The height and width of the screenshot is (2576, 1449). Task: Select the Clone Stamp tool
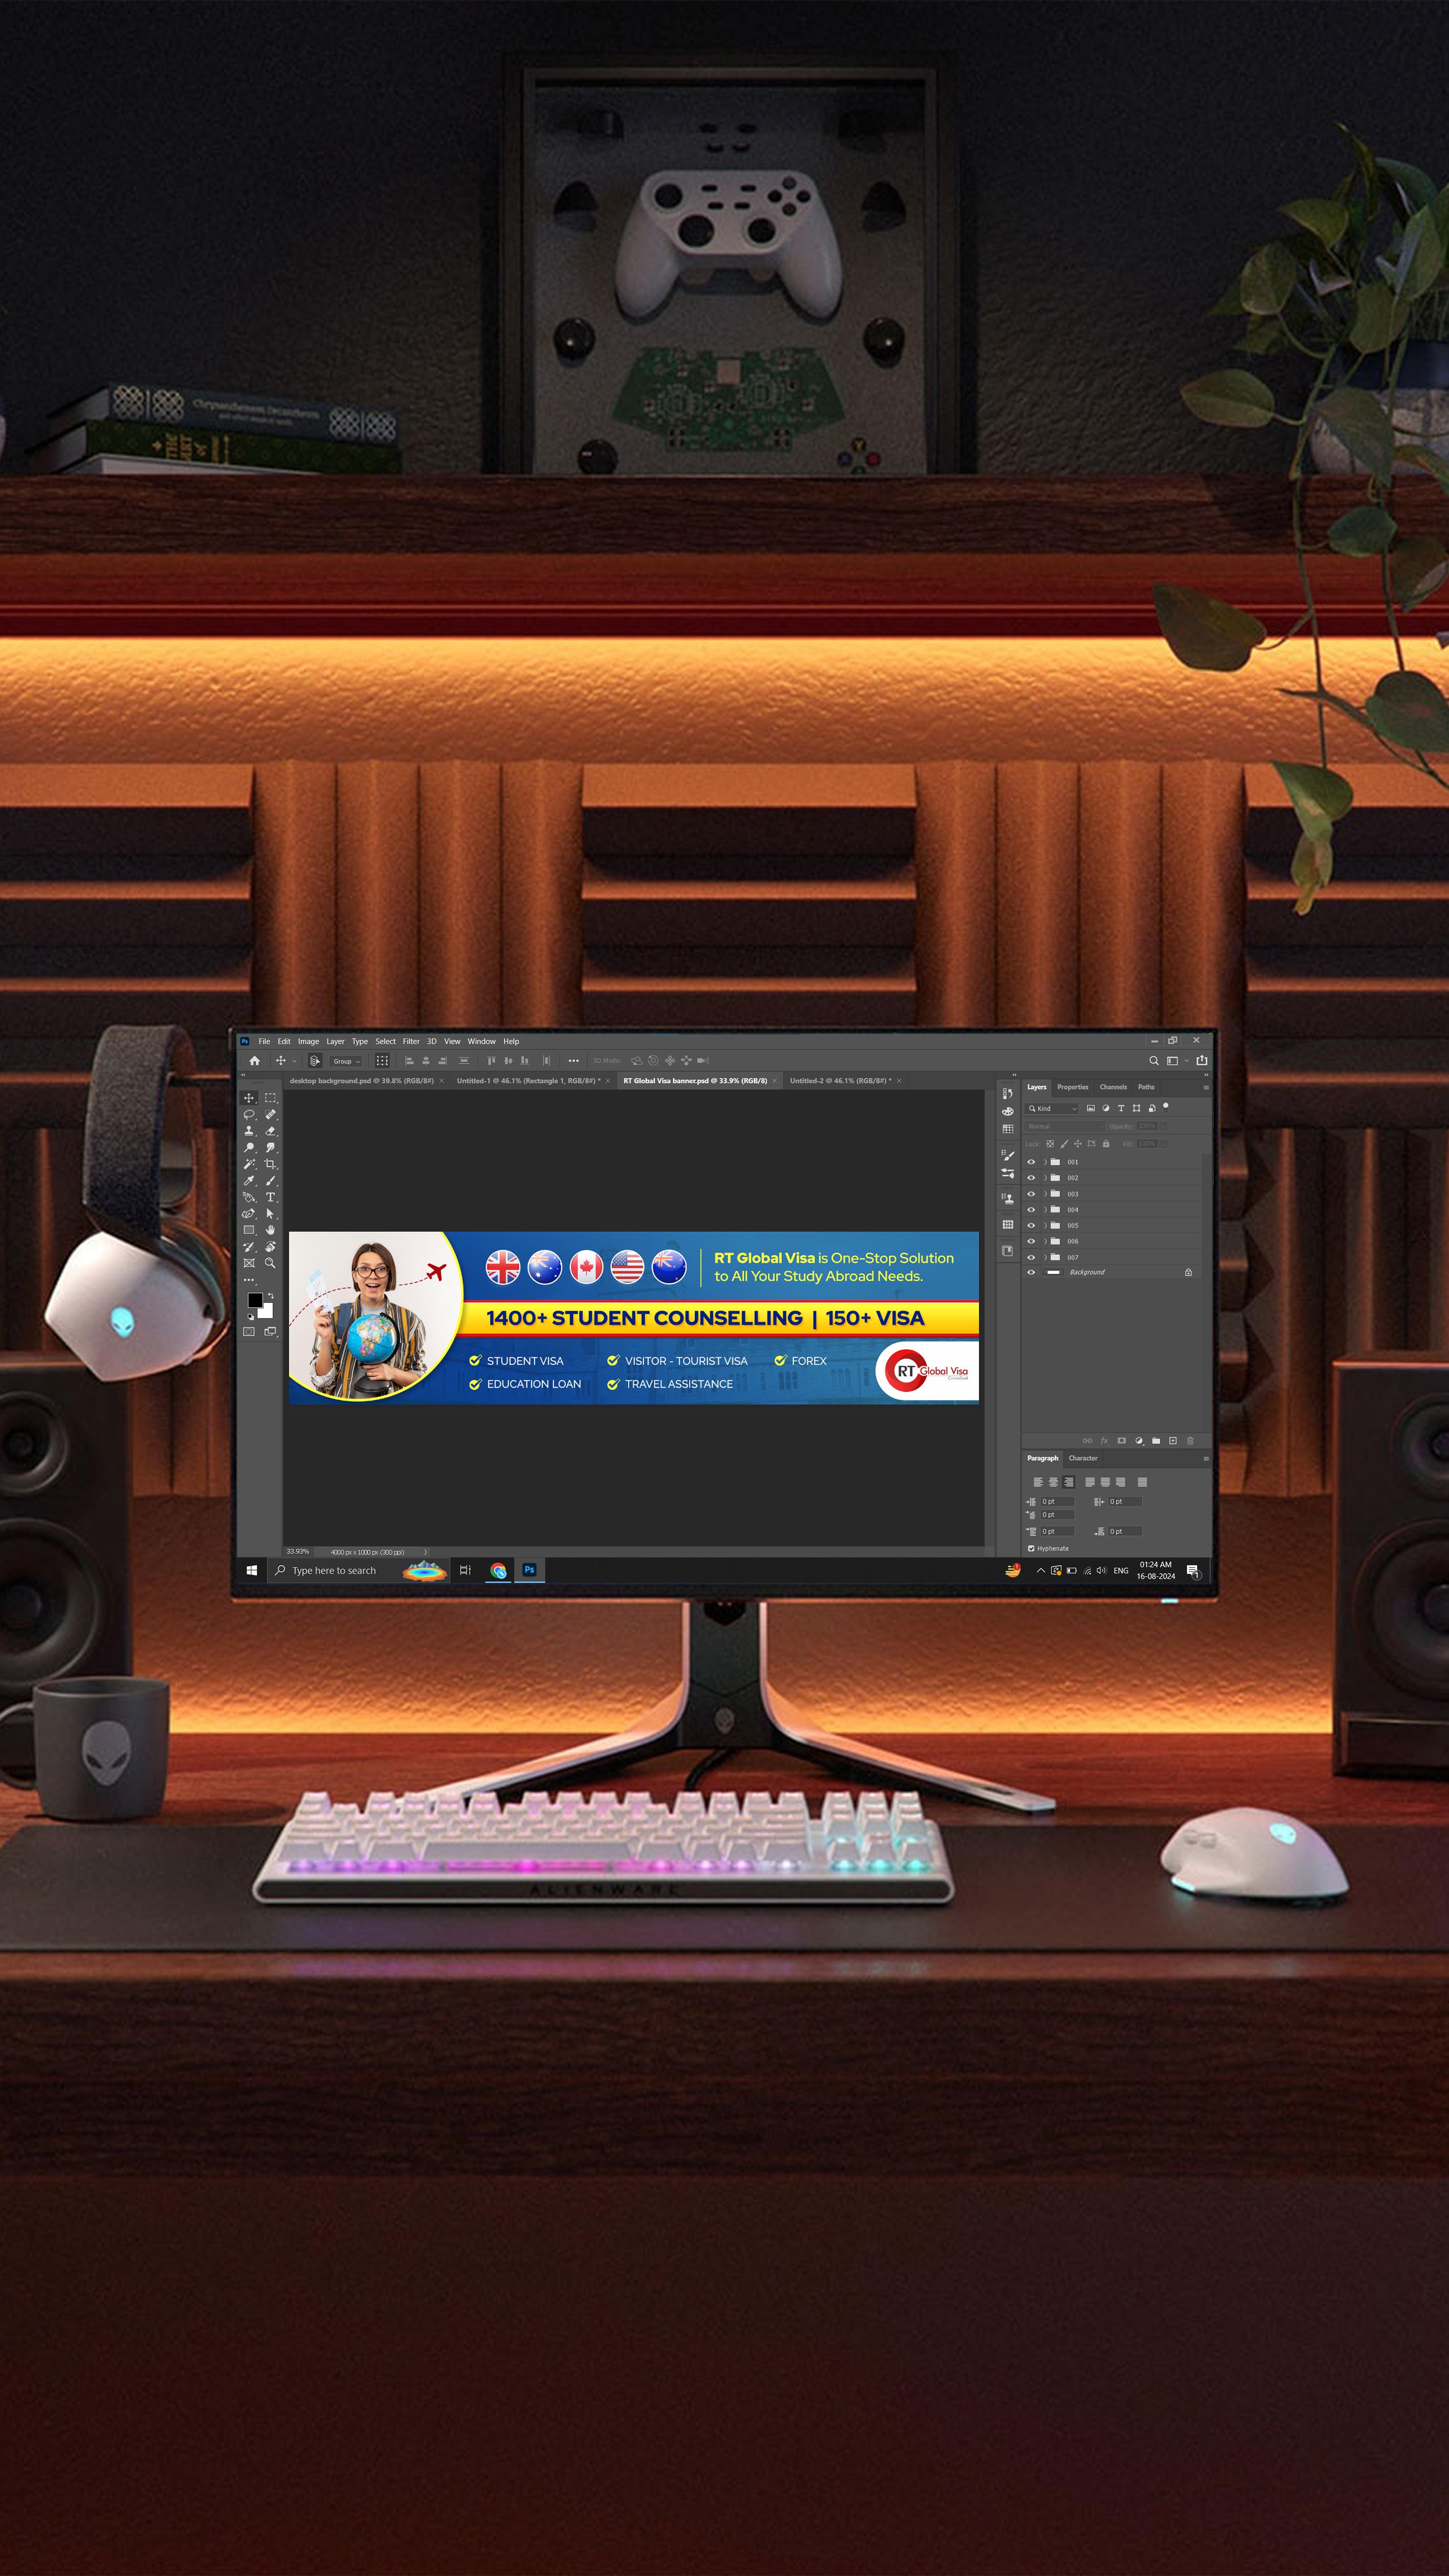(x=249, y=1131)
